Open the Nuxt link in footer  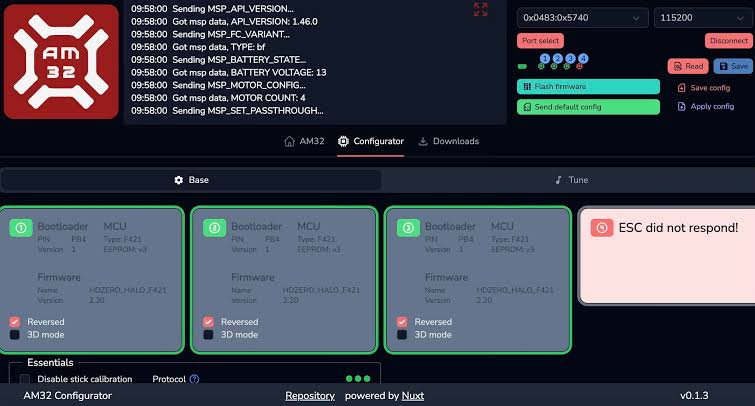(x=413, y=396)
